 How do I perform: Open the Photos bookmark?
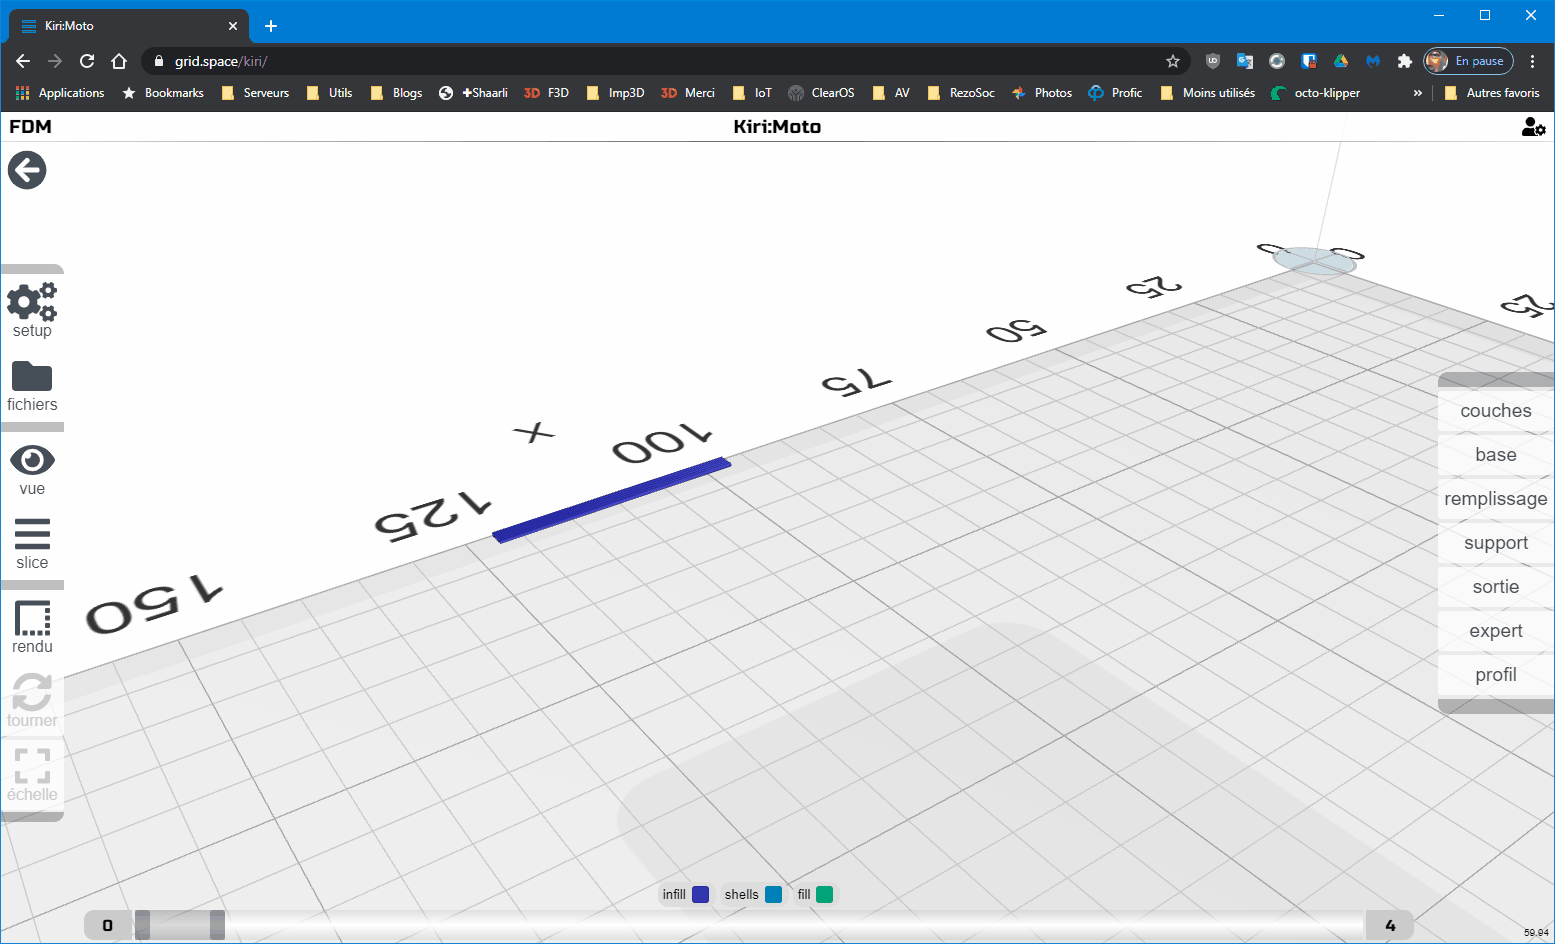pyautogui.click(x=1041, y=93)
